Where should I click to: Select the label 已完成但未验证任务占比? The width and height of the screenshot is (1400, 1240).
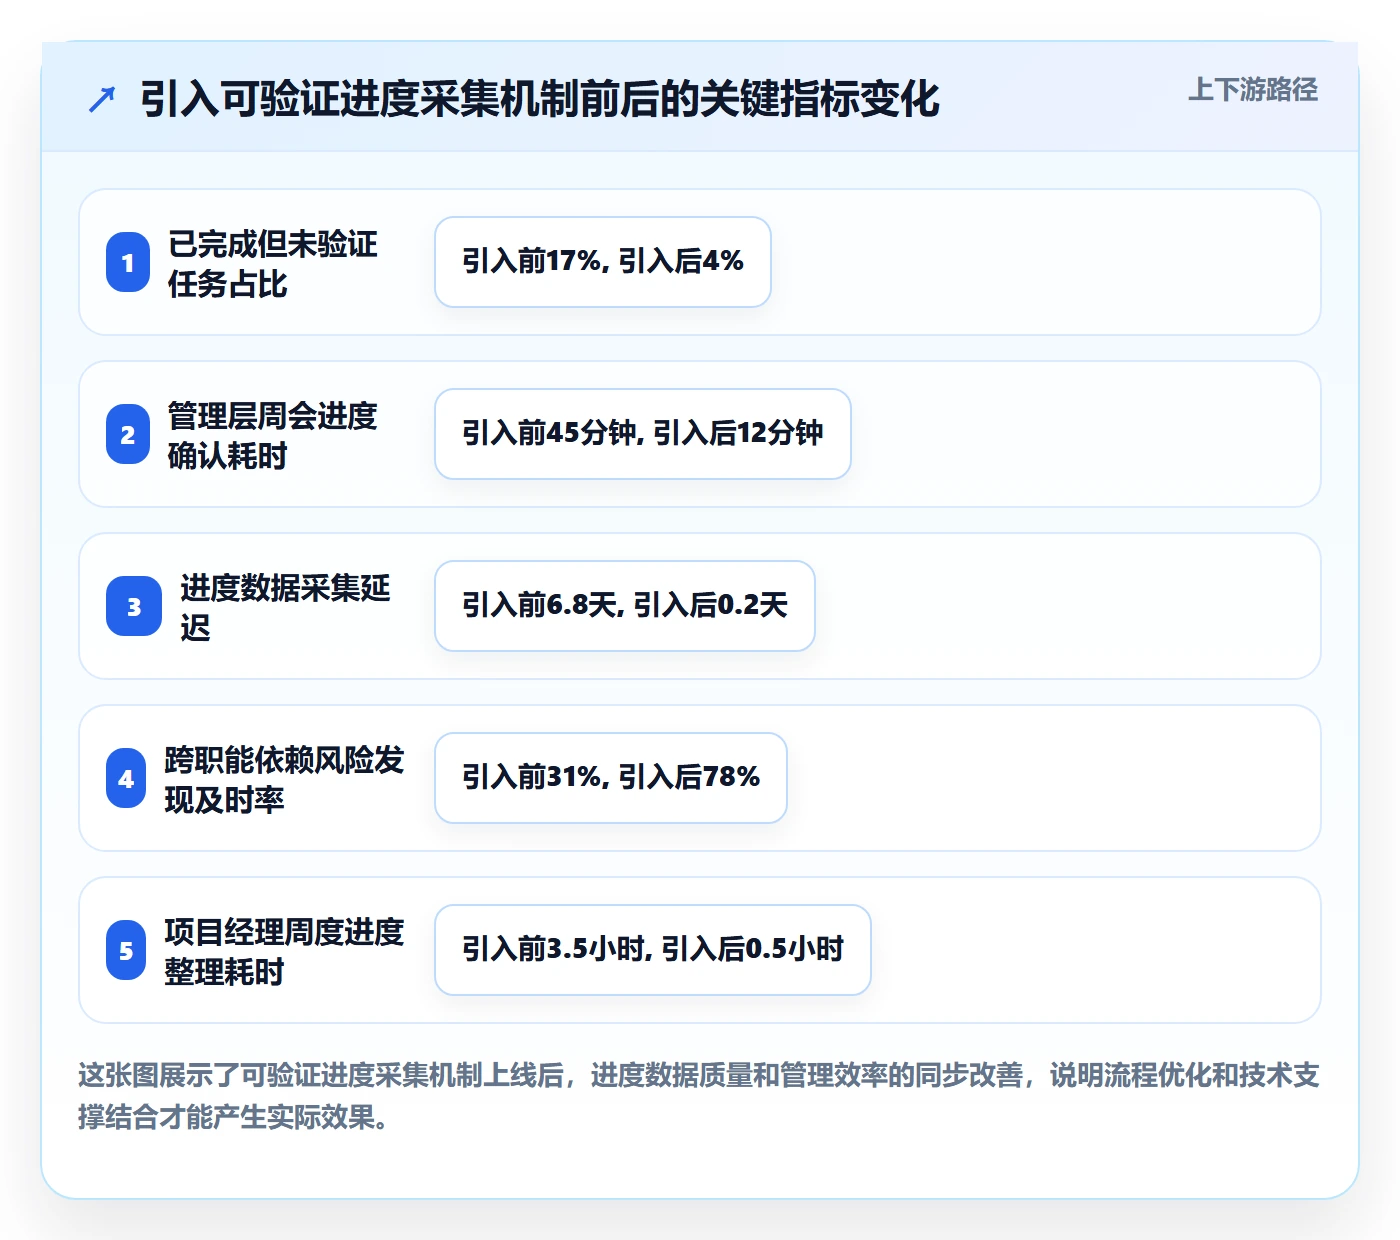point(272,263)
